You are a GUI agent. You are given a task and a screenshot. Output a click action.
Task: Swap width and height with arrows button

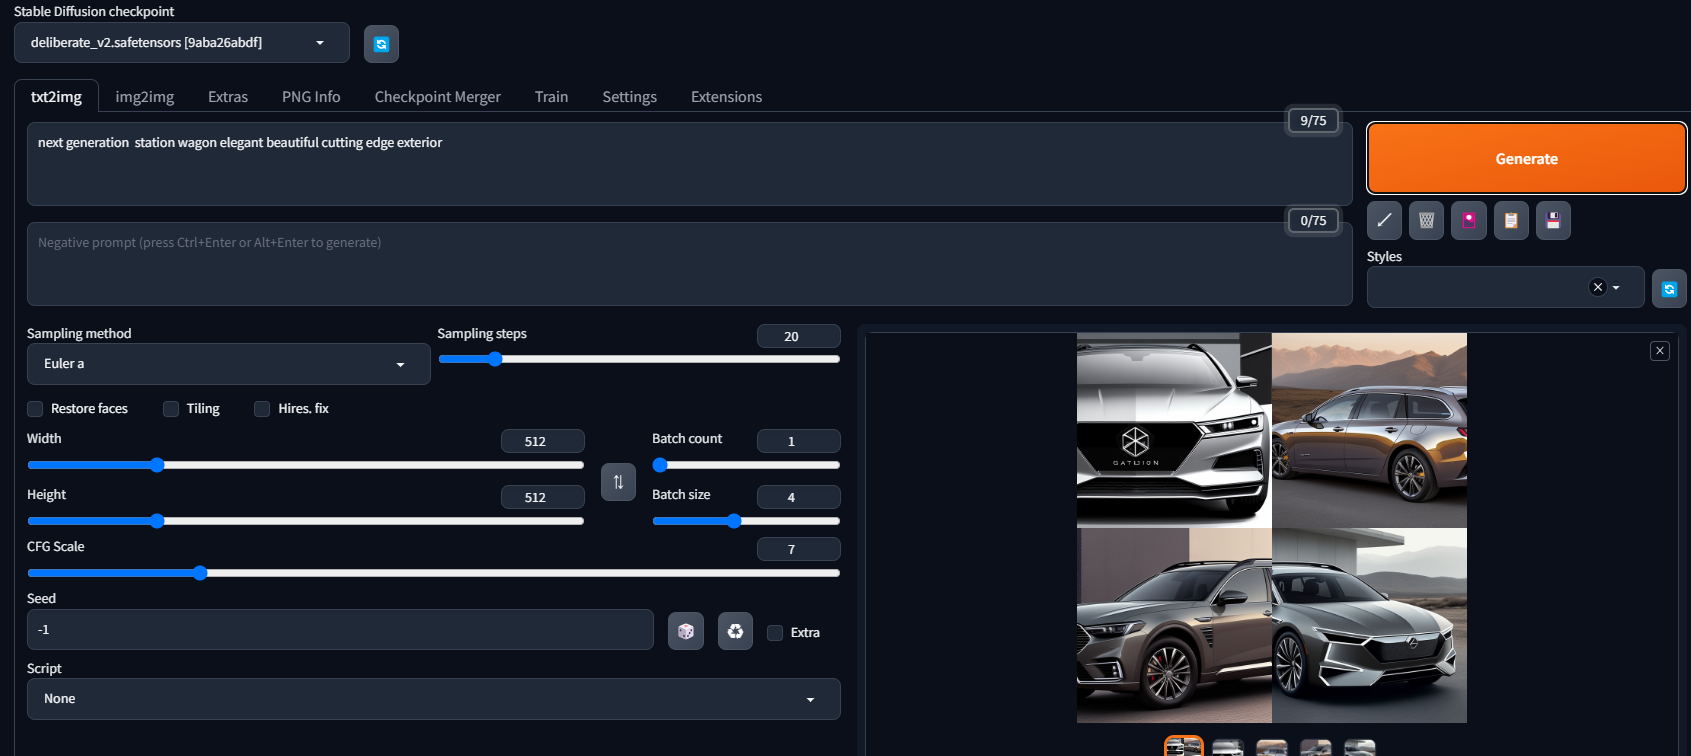click(x=618, y=482)
